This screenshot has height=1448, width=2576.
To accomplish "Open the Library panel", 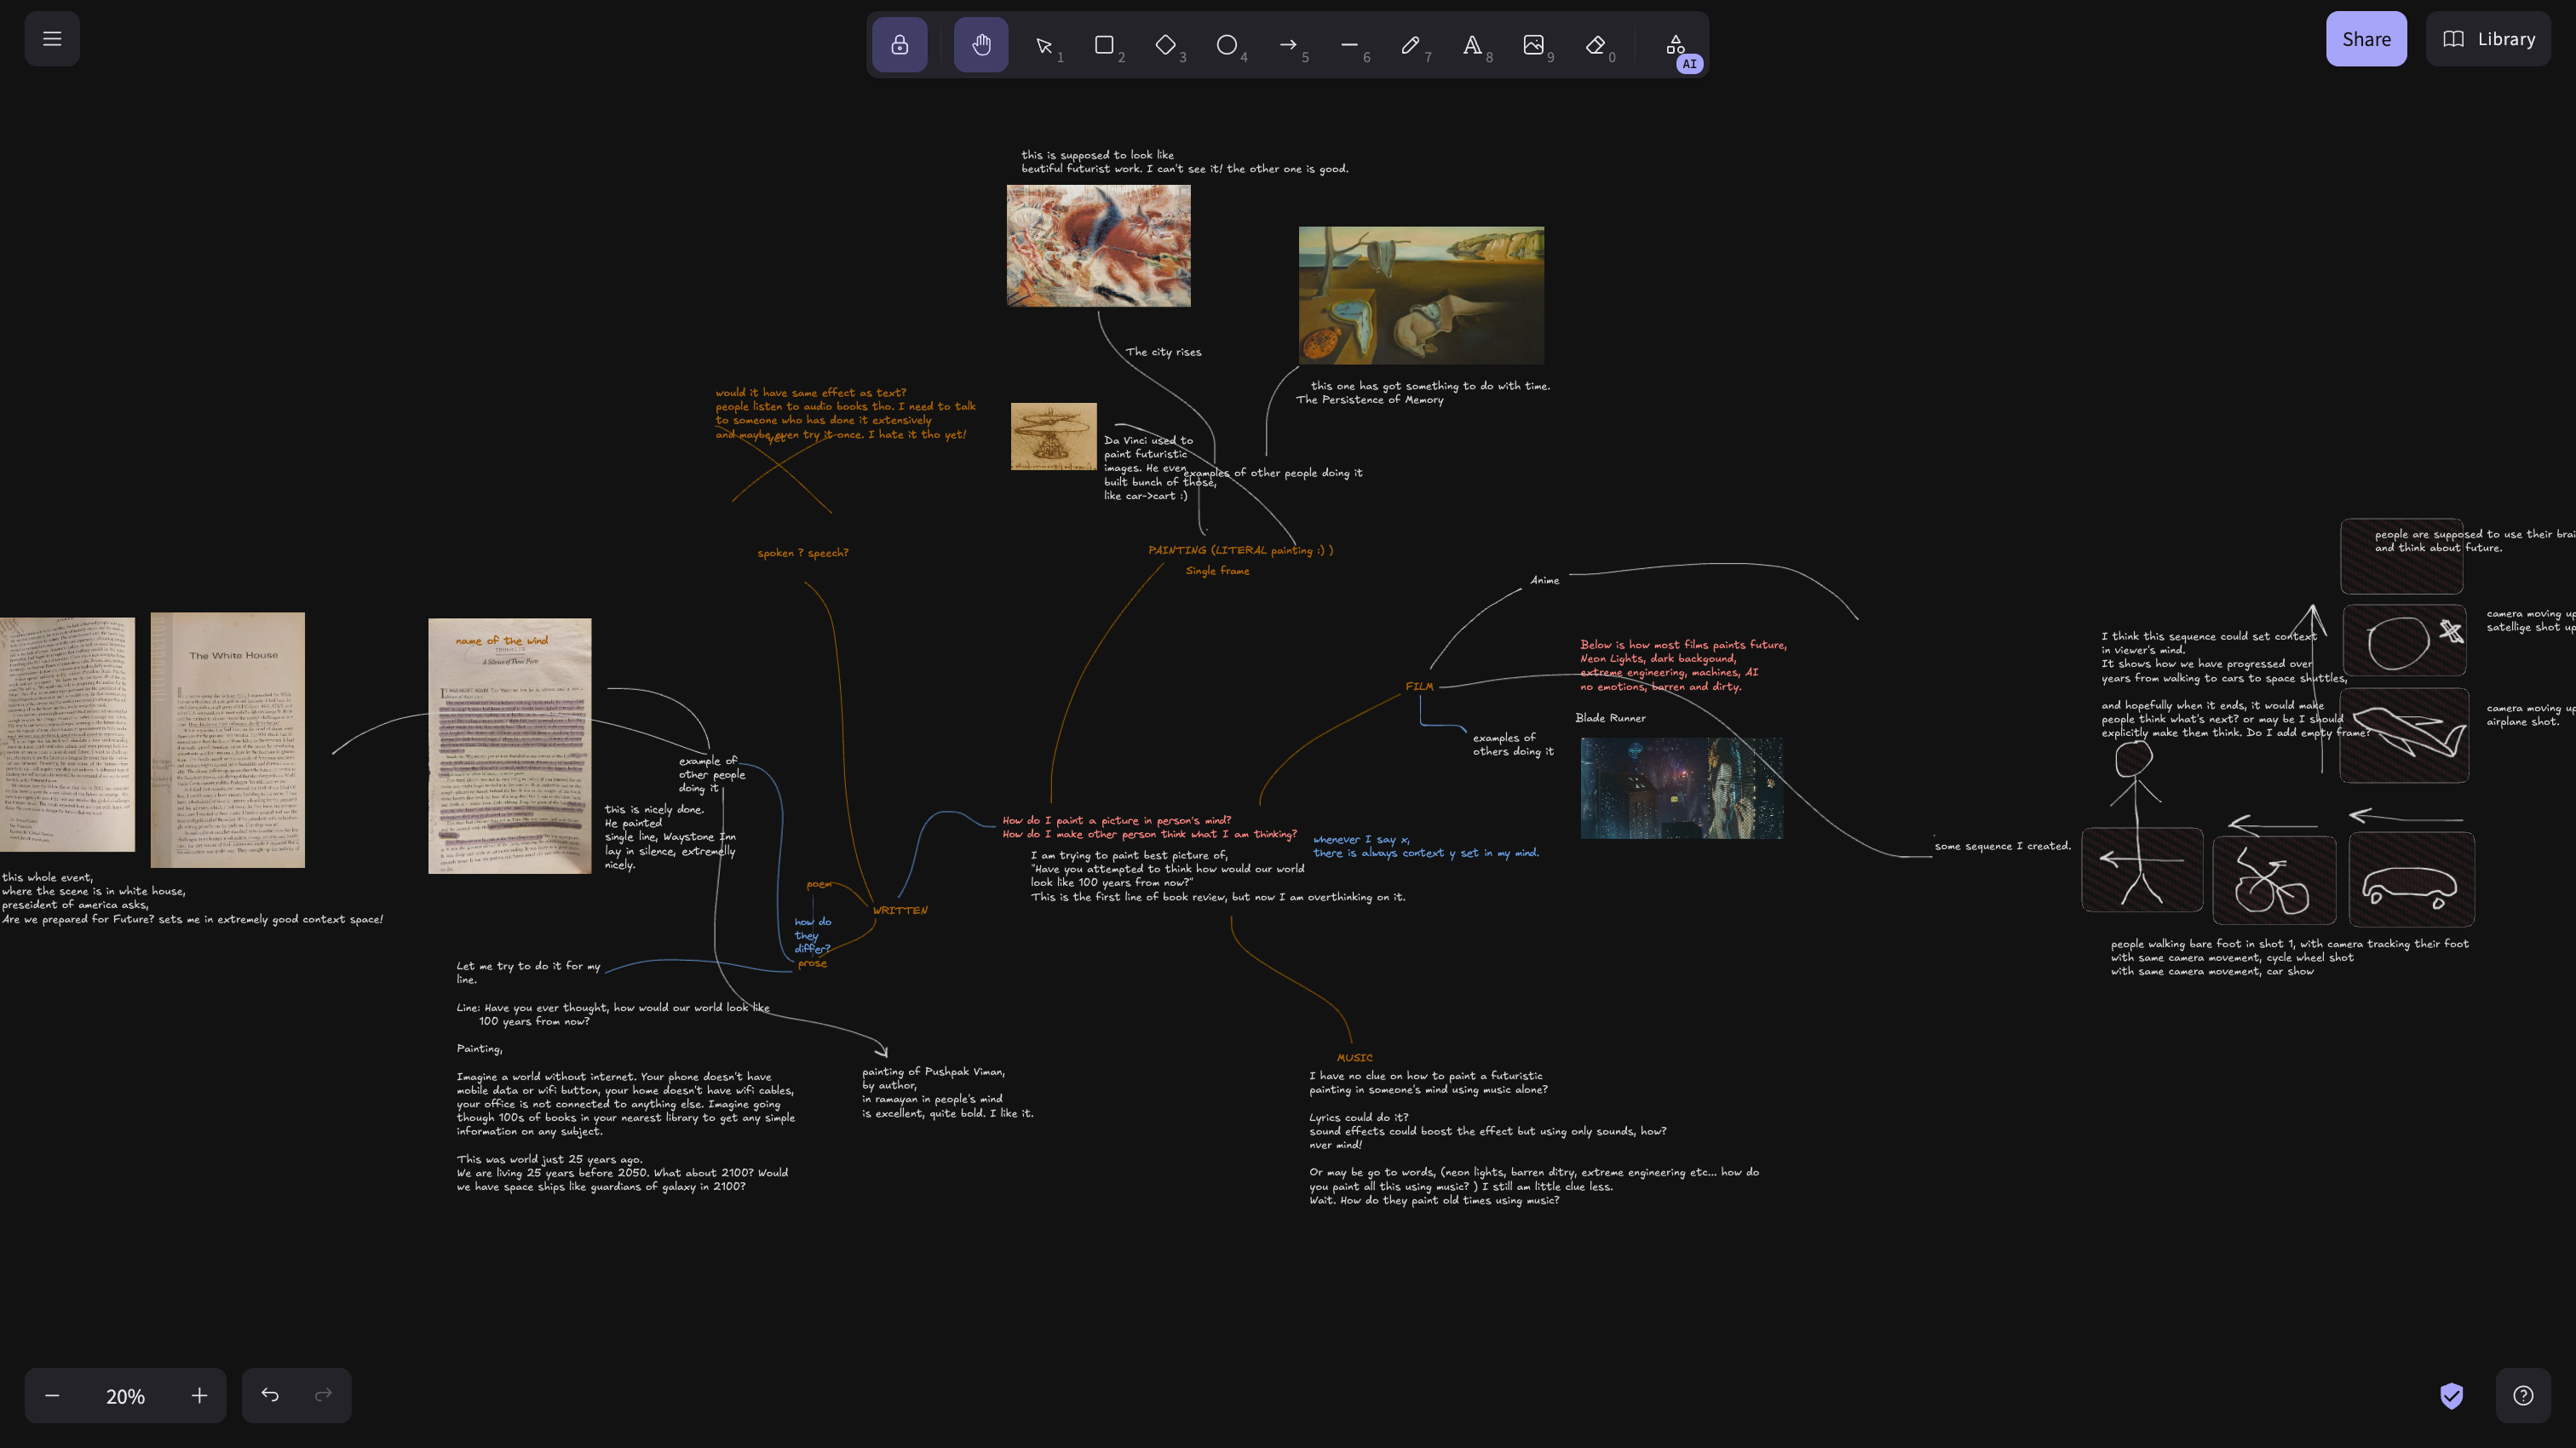I will click(2488, 39).
